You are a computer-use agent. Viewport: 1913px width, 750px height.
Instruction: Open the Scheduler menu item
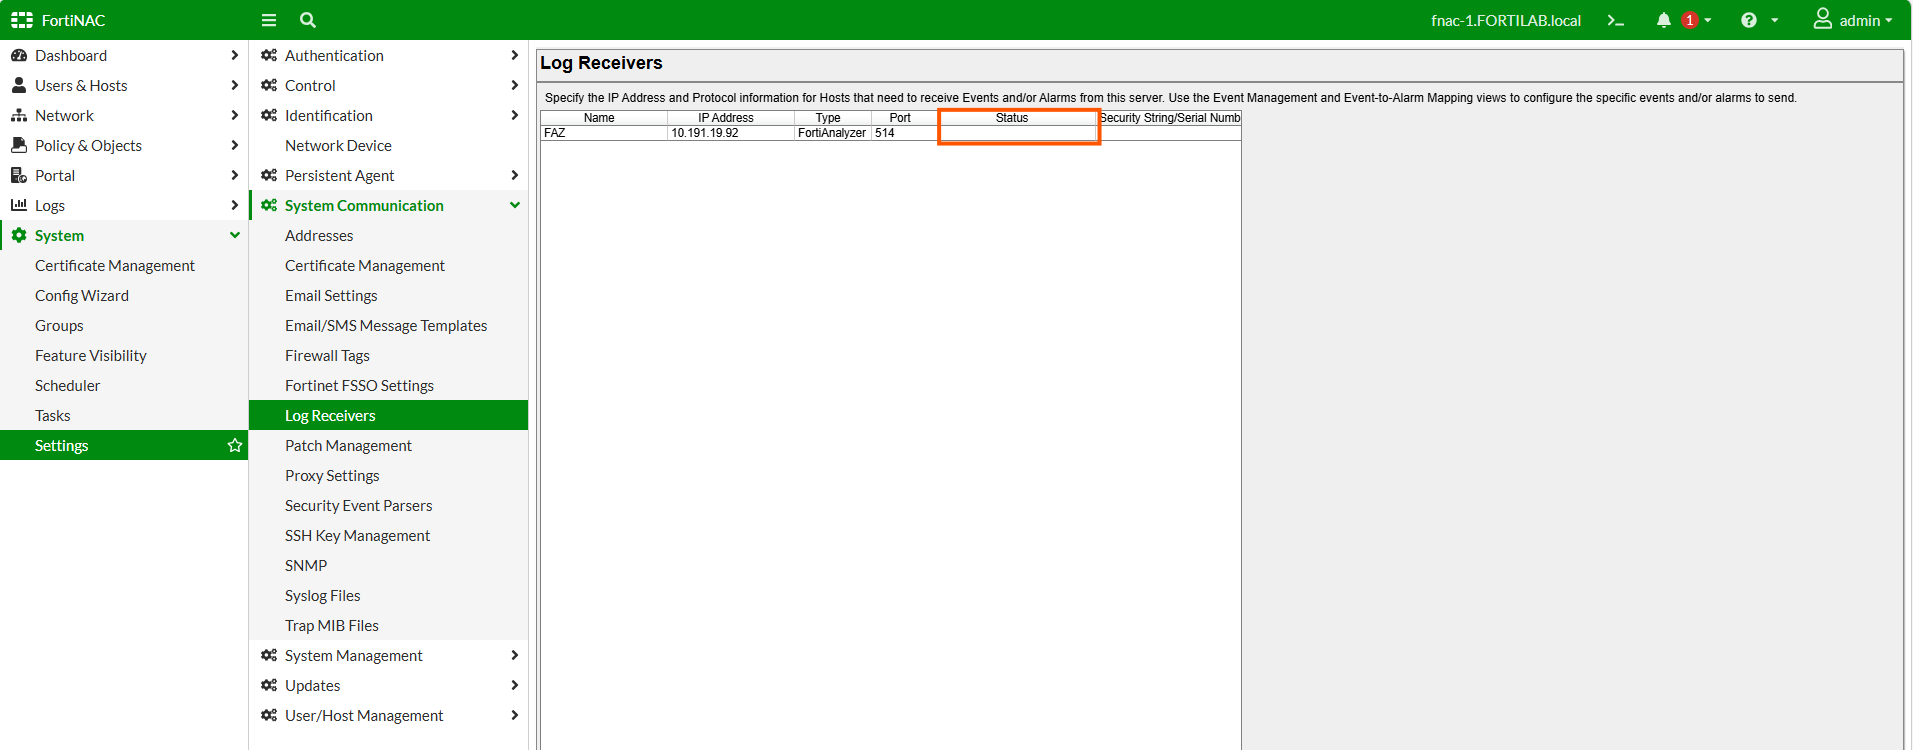(68, 386)
